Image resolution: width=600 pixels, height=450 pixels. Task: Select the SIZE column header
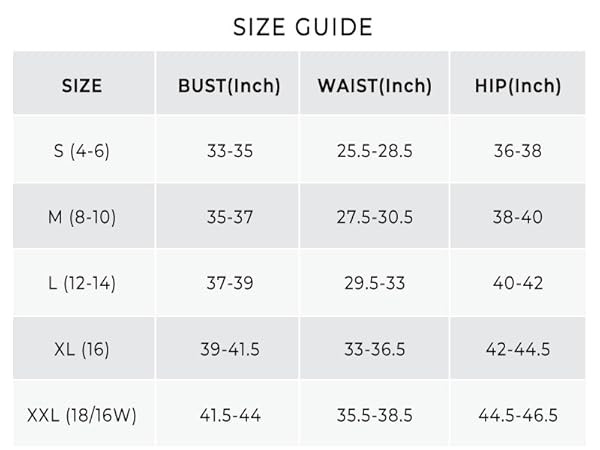82,85
